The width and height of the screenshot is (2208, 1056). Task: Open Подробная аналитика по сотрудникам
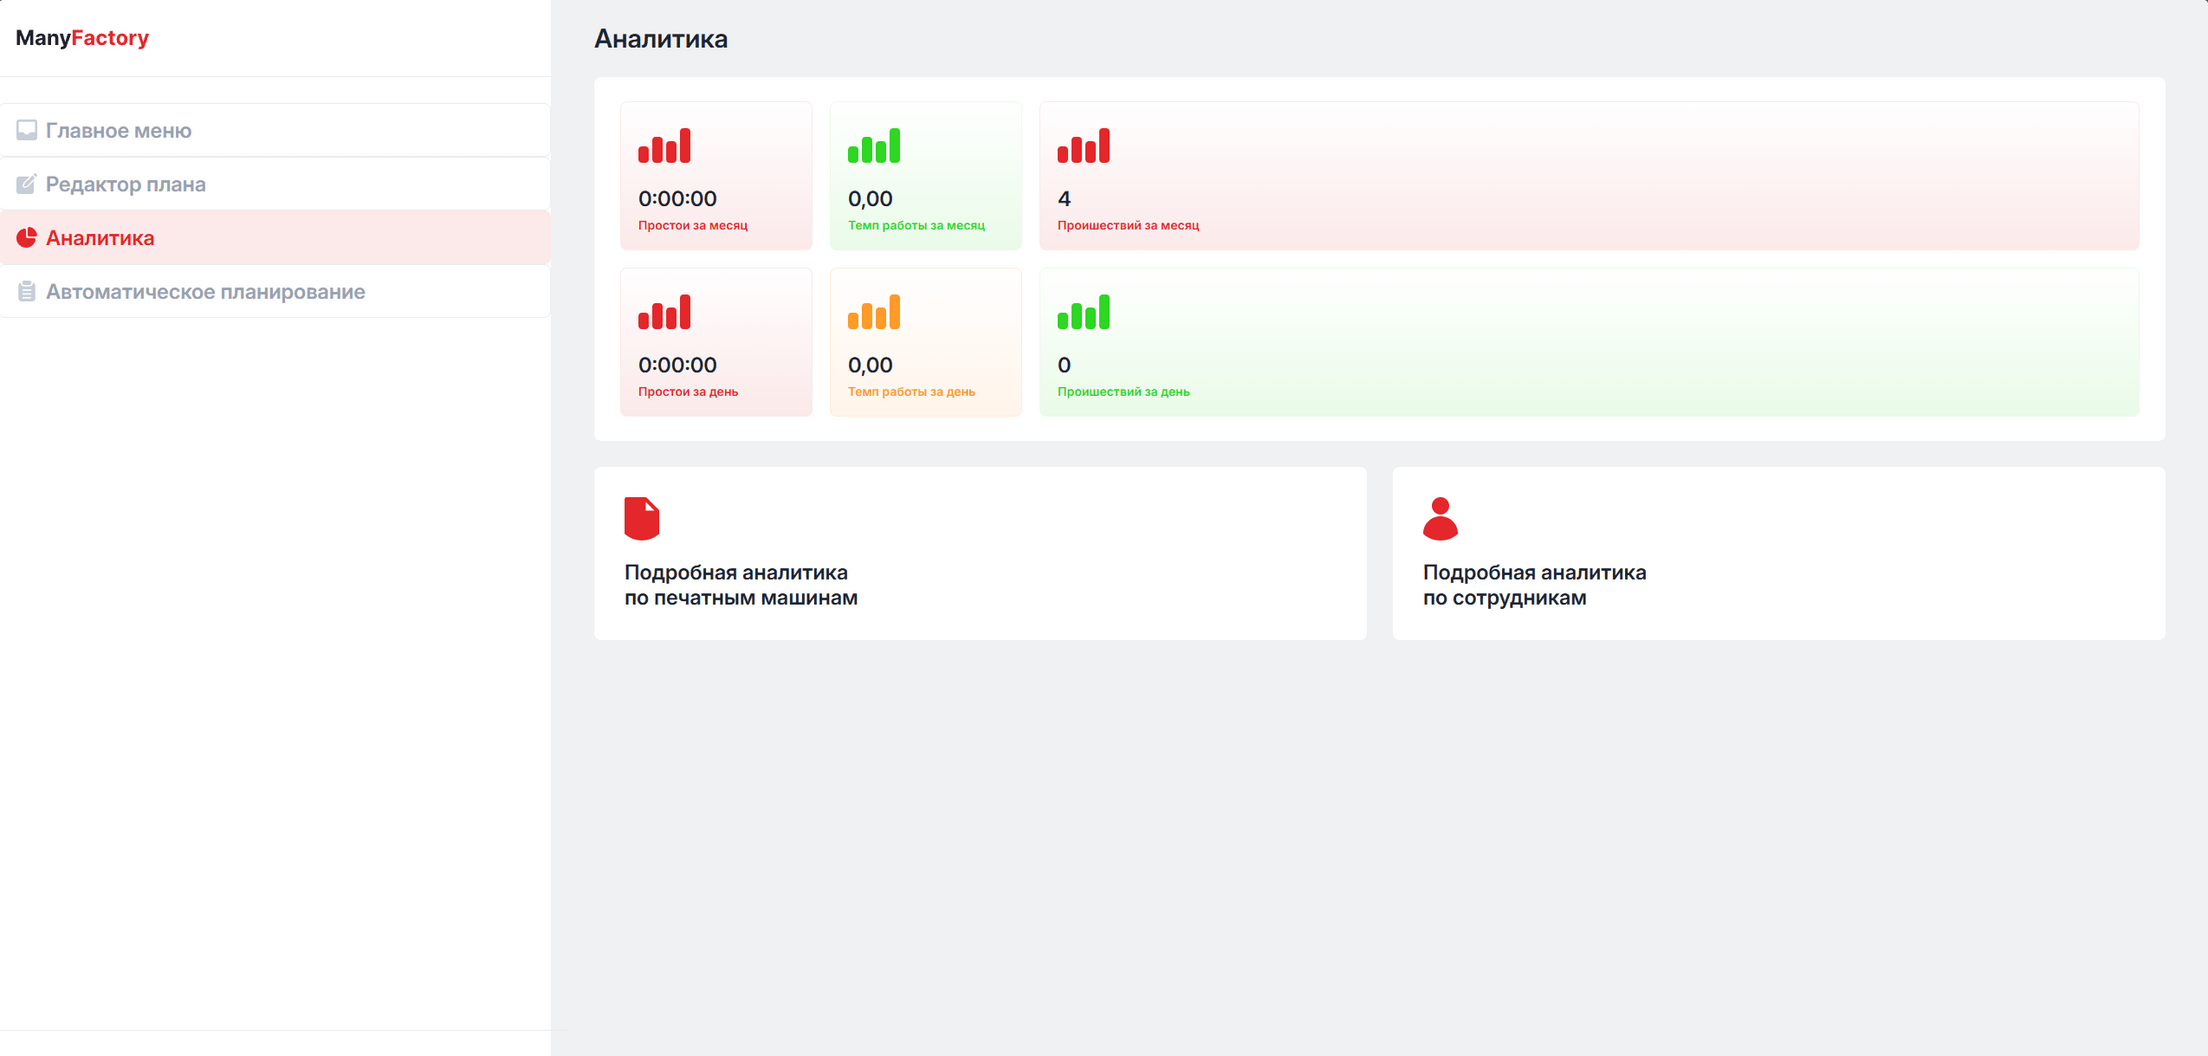pyautogui.click(x=1779, y=553)
